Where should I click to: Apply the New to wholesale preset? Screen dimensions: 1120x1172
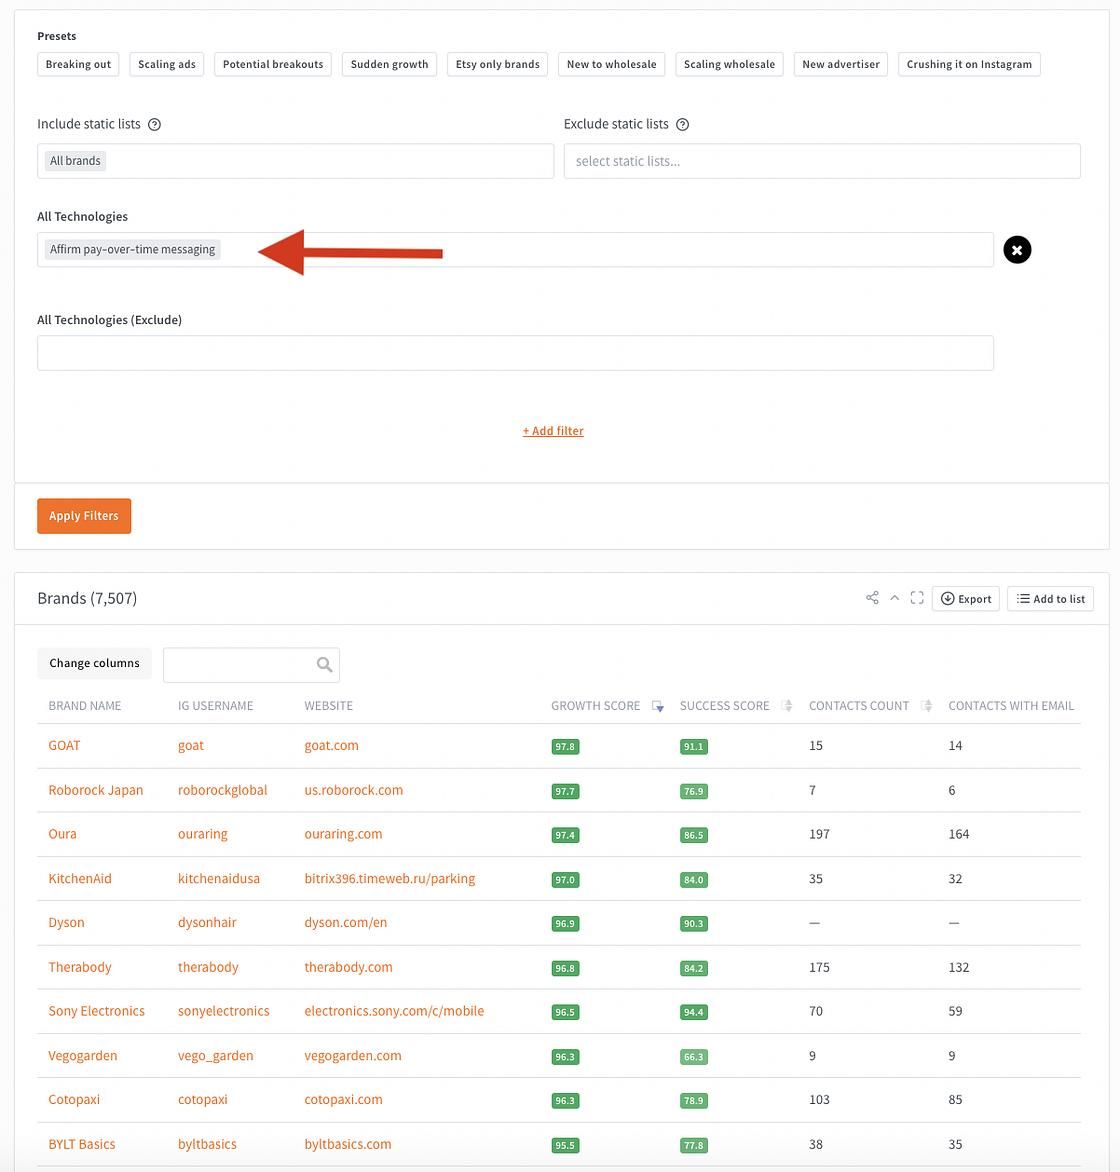click(612, 64)
